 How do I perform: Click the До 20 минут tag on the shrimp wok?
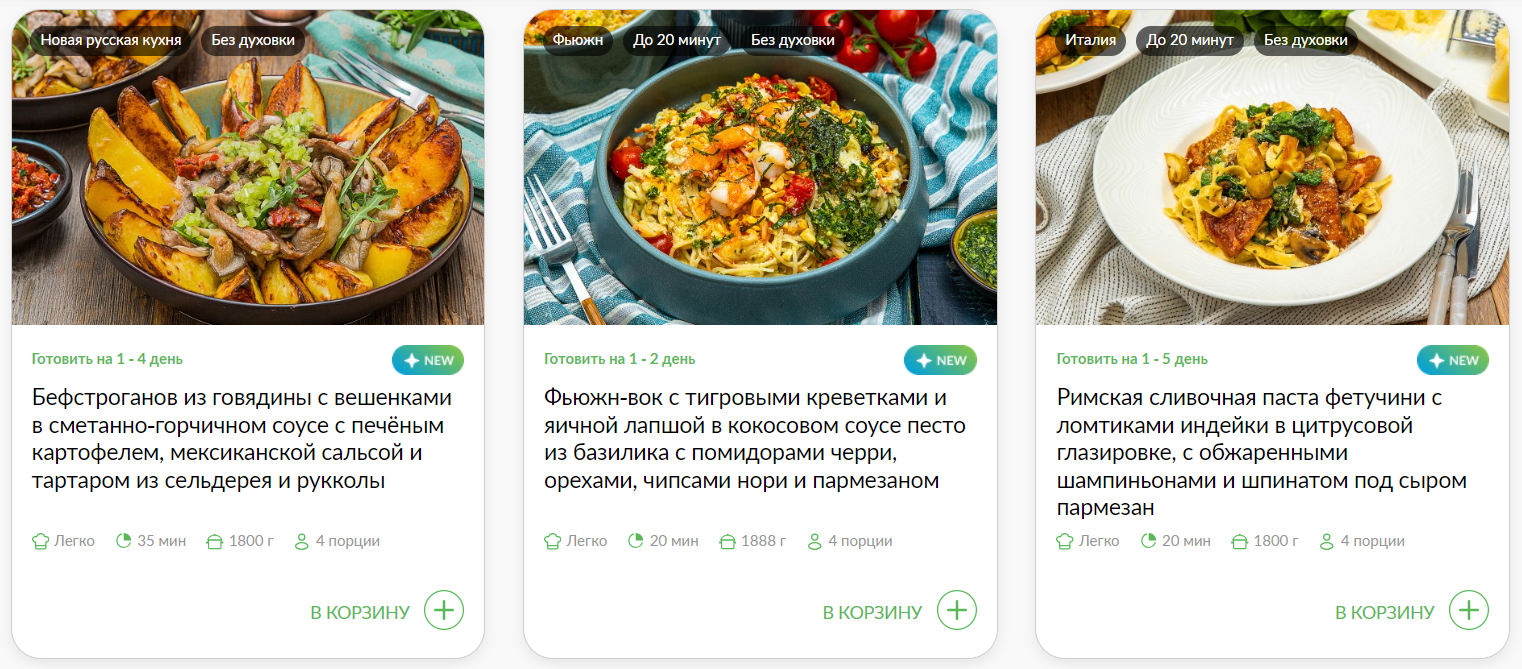tap(677, 40)
